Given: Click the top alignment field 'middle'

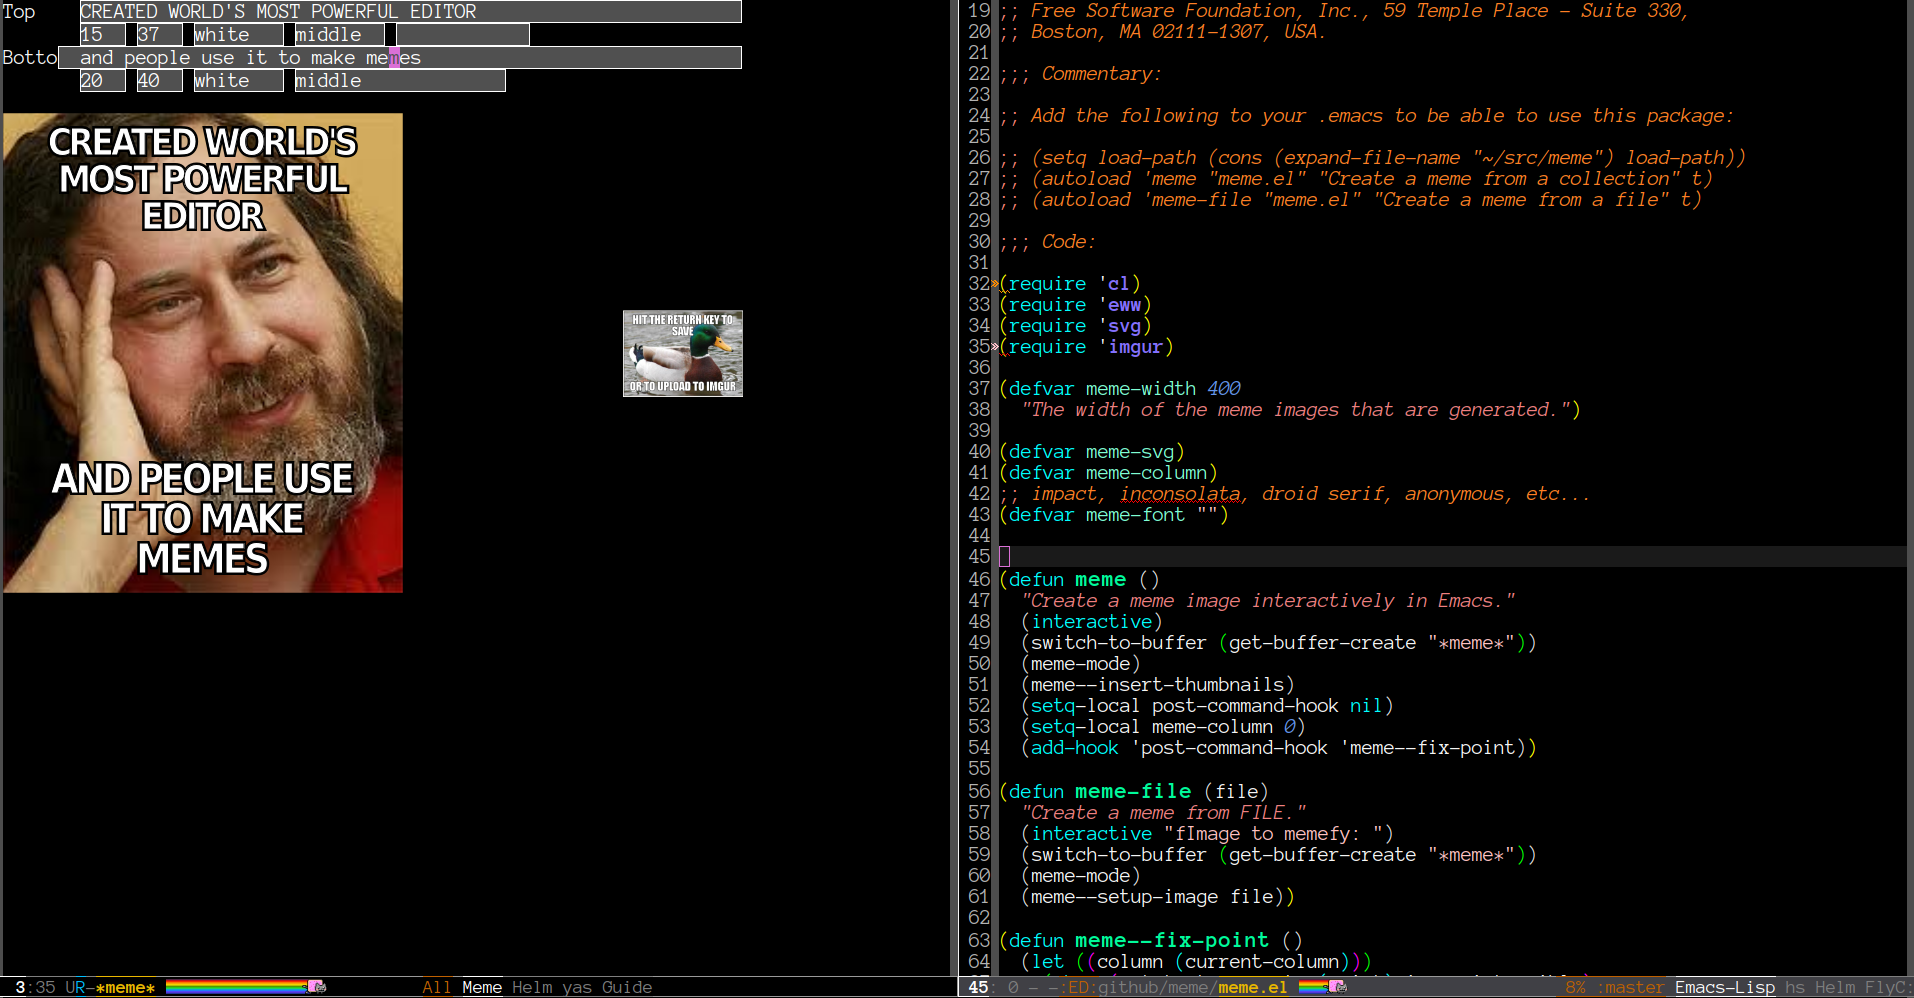Looking at the screenshot, I should point(339,35).
